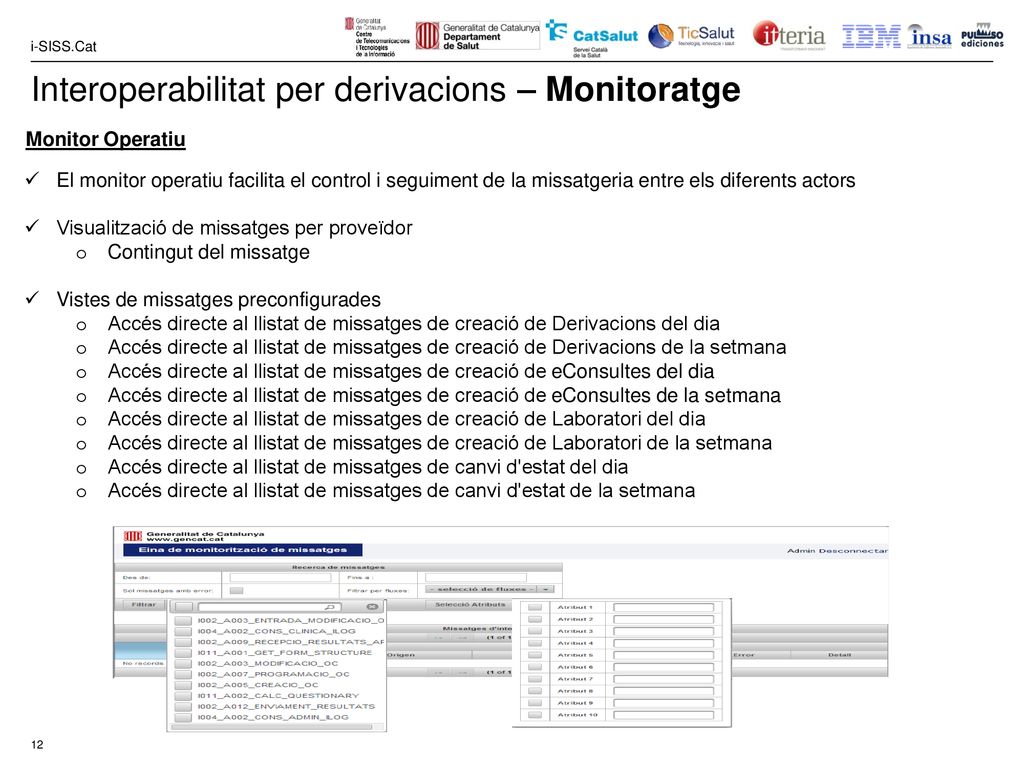Check I002_A007_PROGRAMACIO_OC flow checkbox
Screen dimensions: 1024x768
coord(183,674)
